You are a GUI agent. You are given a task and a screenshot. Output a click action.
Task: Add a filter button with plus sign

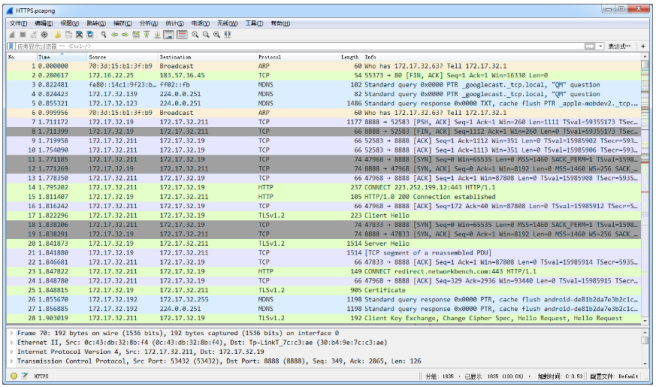point(643,46)
